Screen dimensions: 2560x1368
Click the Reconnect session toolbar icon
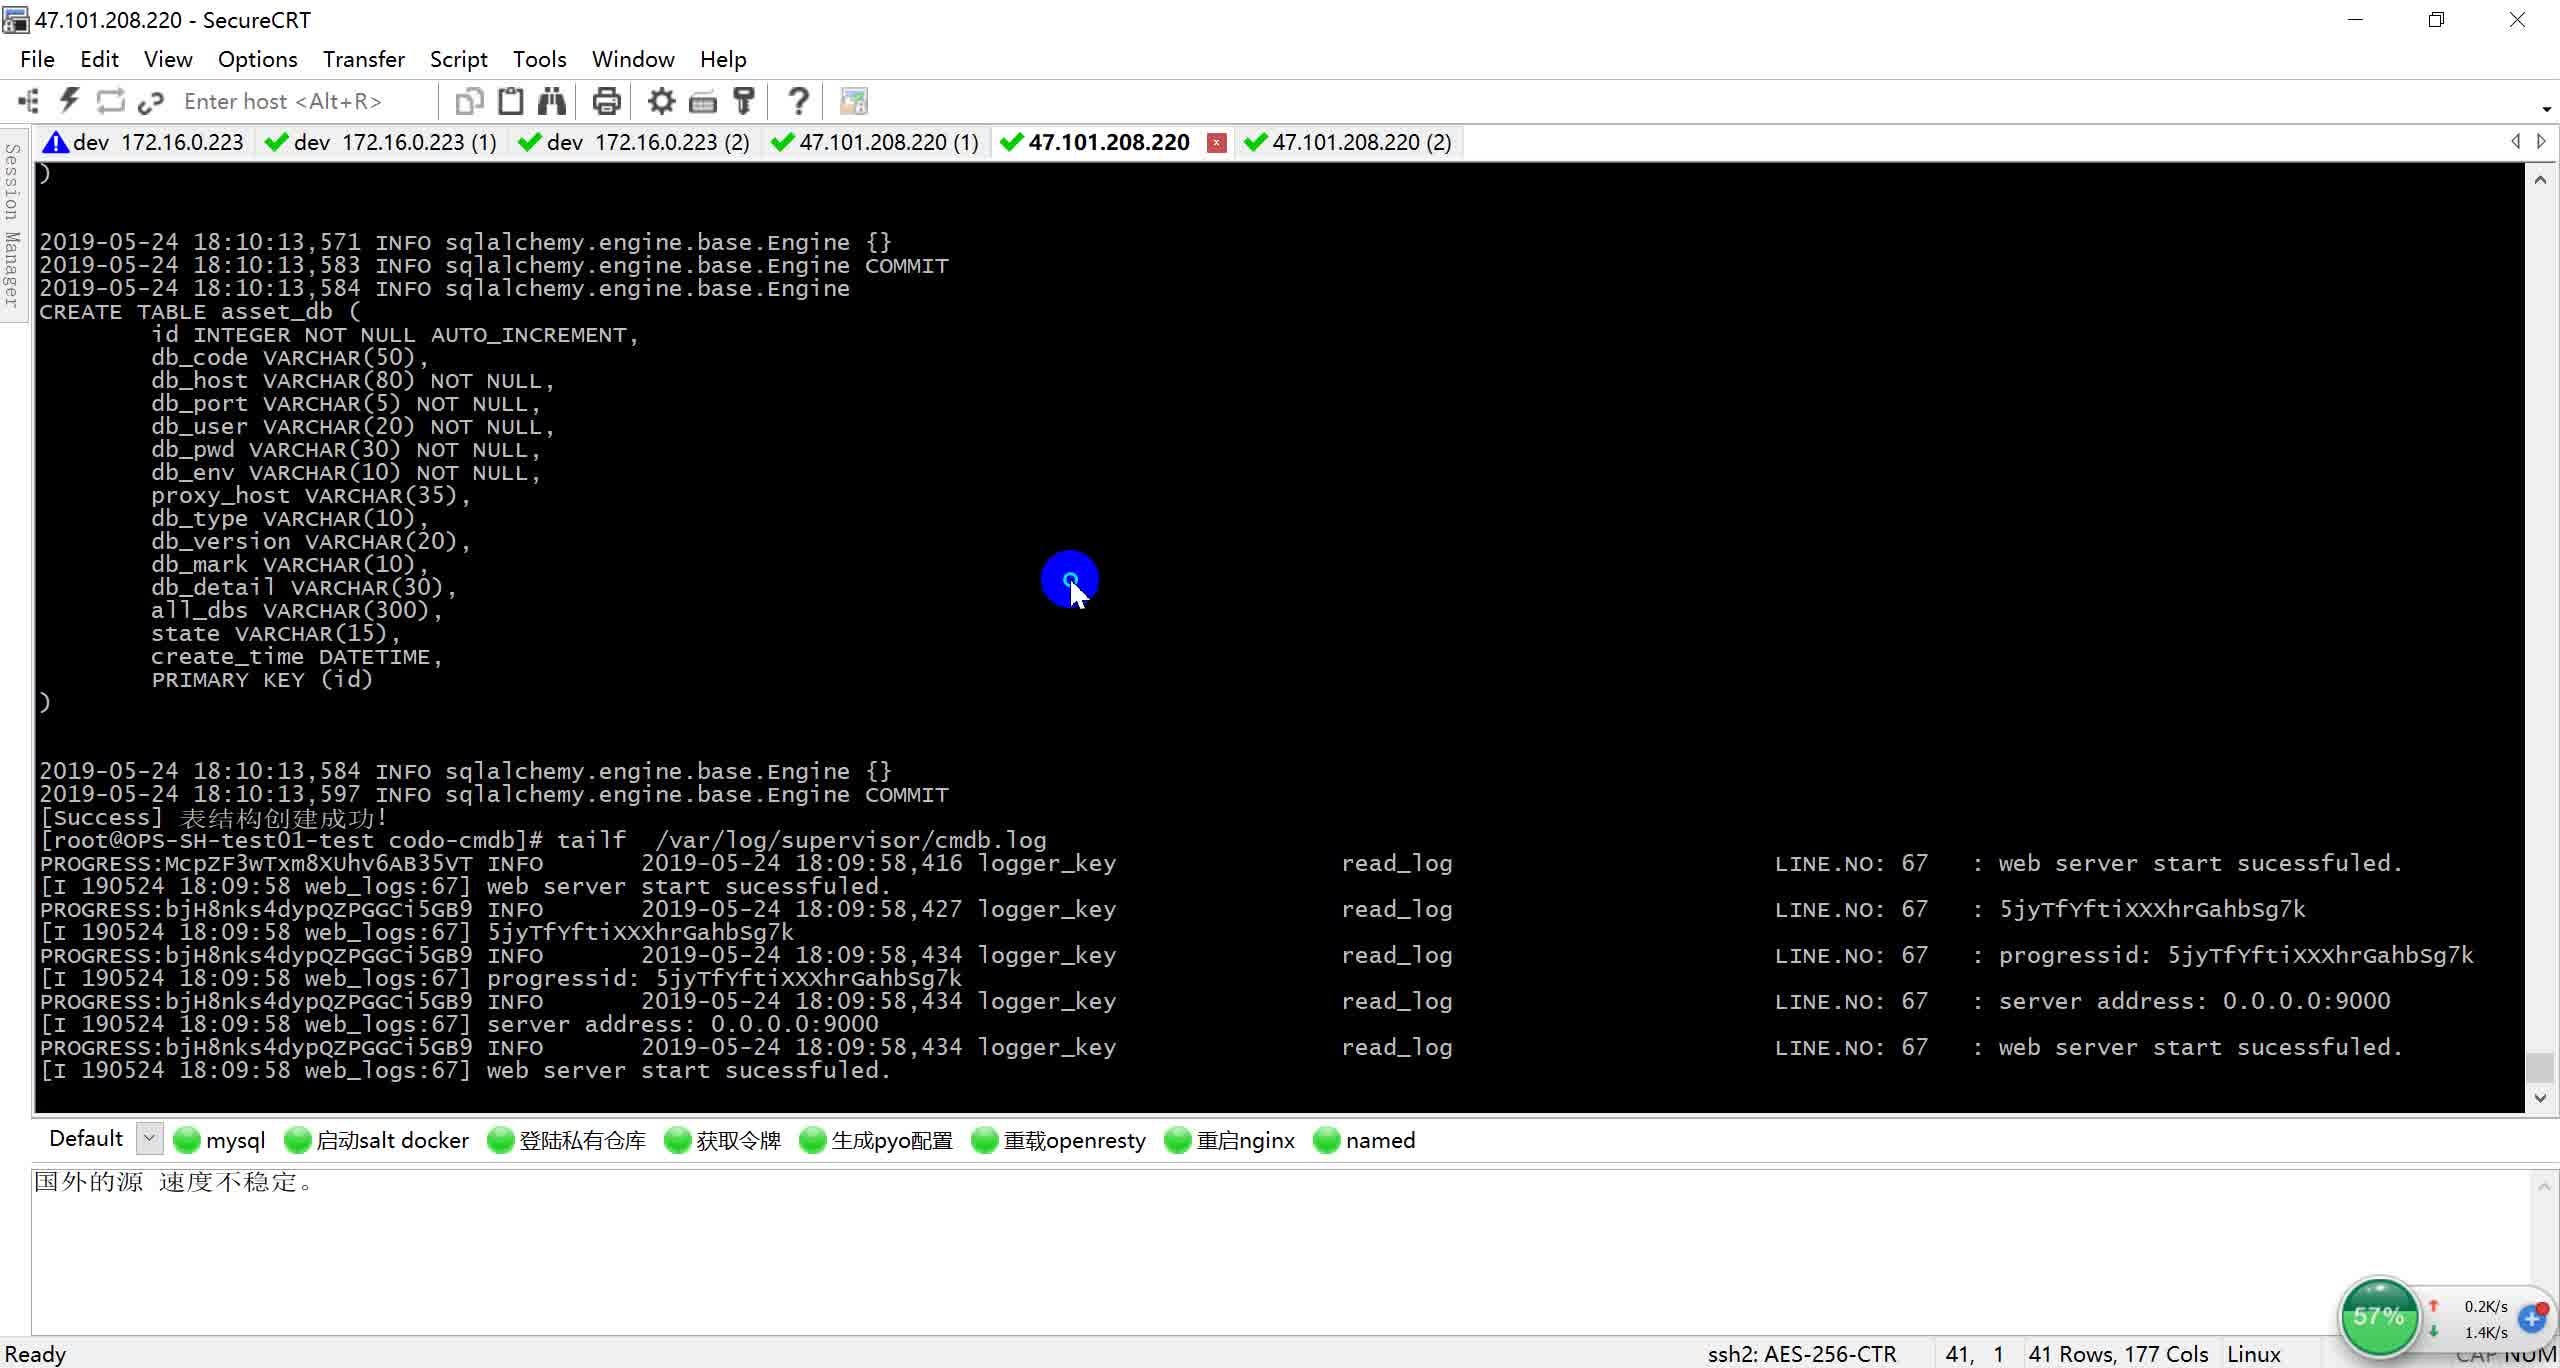pyautogui.click(x=110, y=101)
